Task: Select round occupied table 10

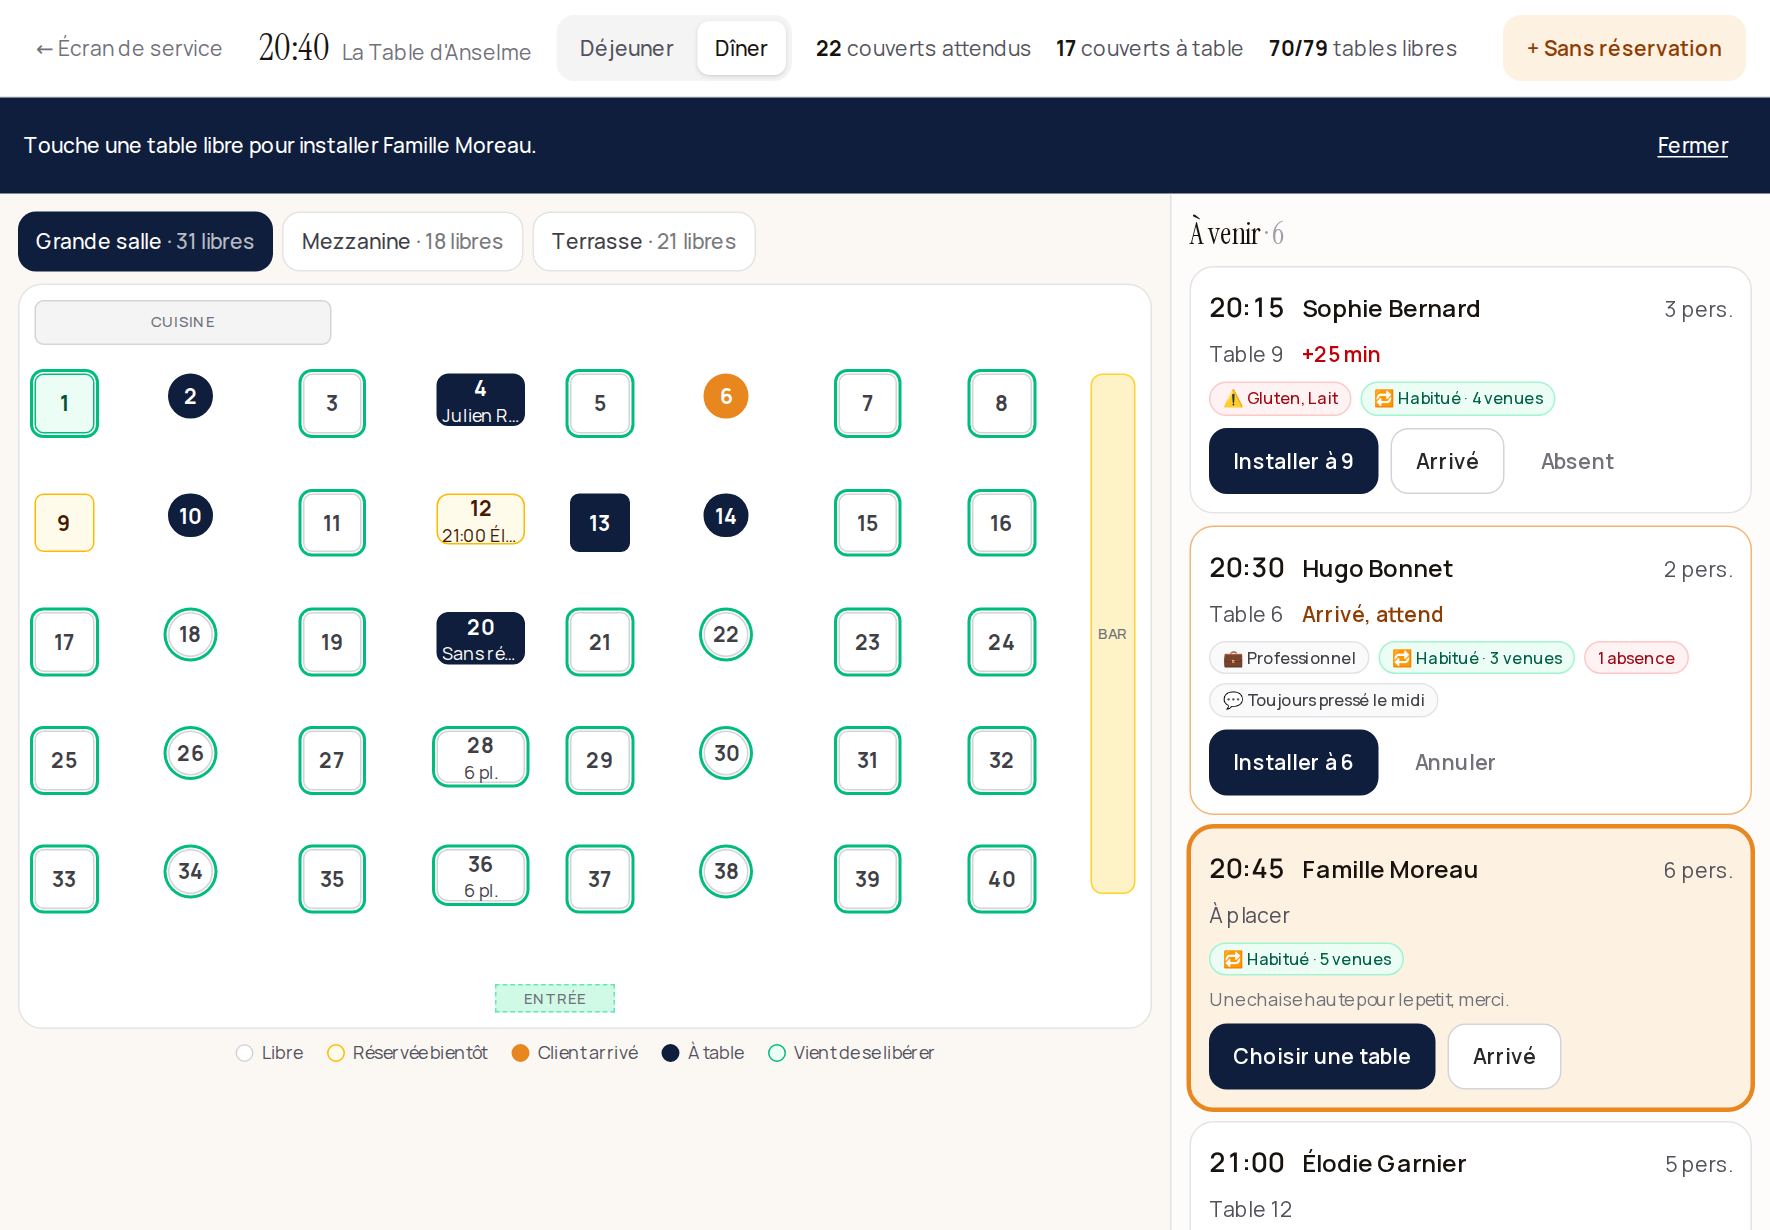Action: [190, 516]
